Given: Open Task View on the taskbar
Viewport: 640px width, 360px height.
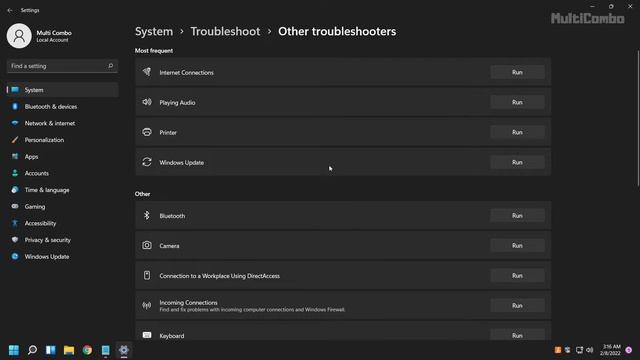Looking at the screenshot, I should tap(51, 350).
